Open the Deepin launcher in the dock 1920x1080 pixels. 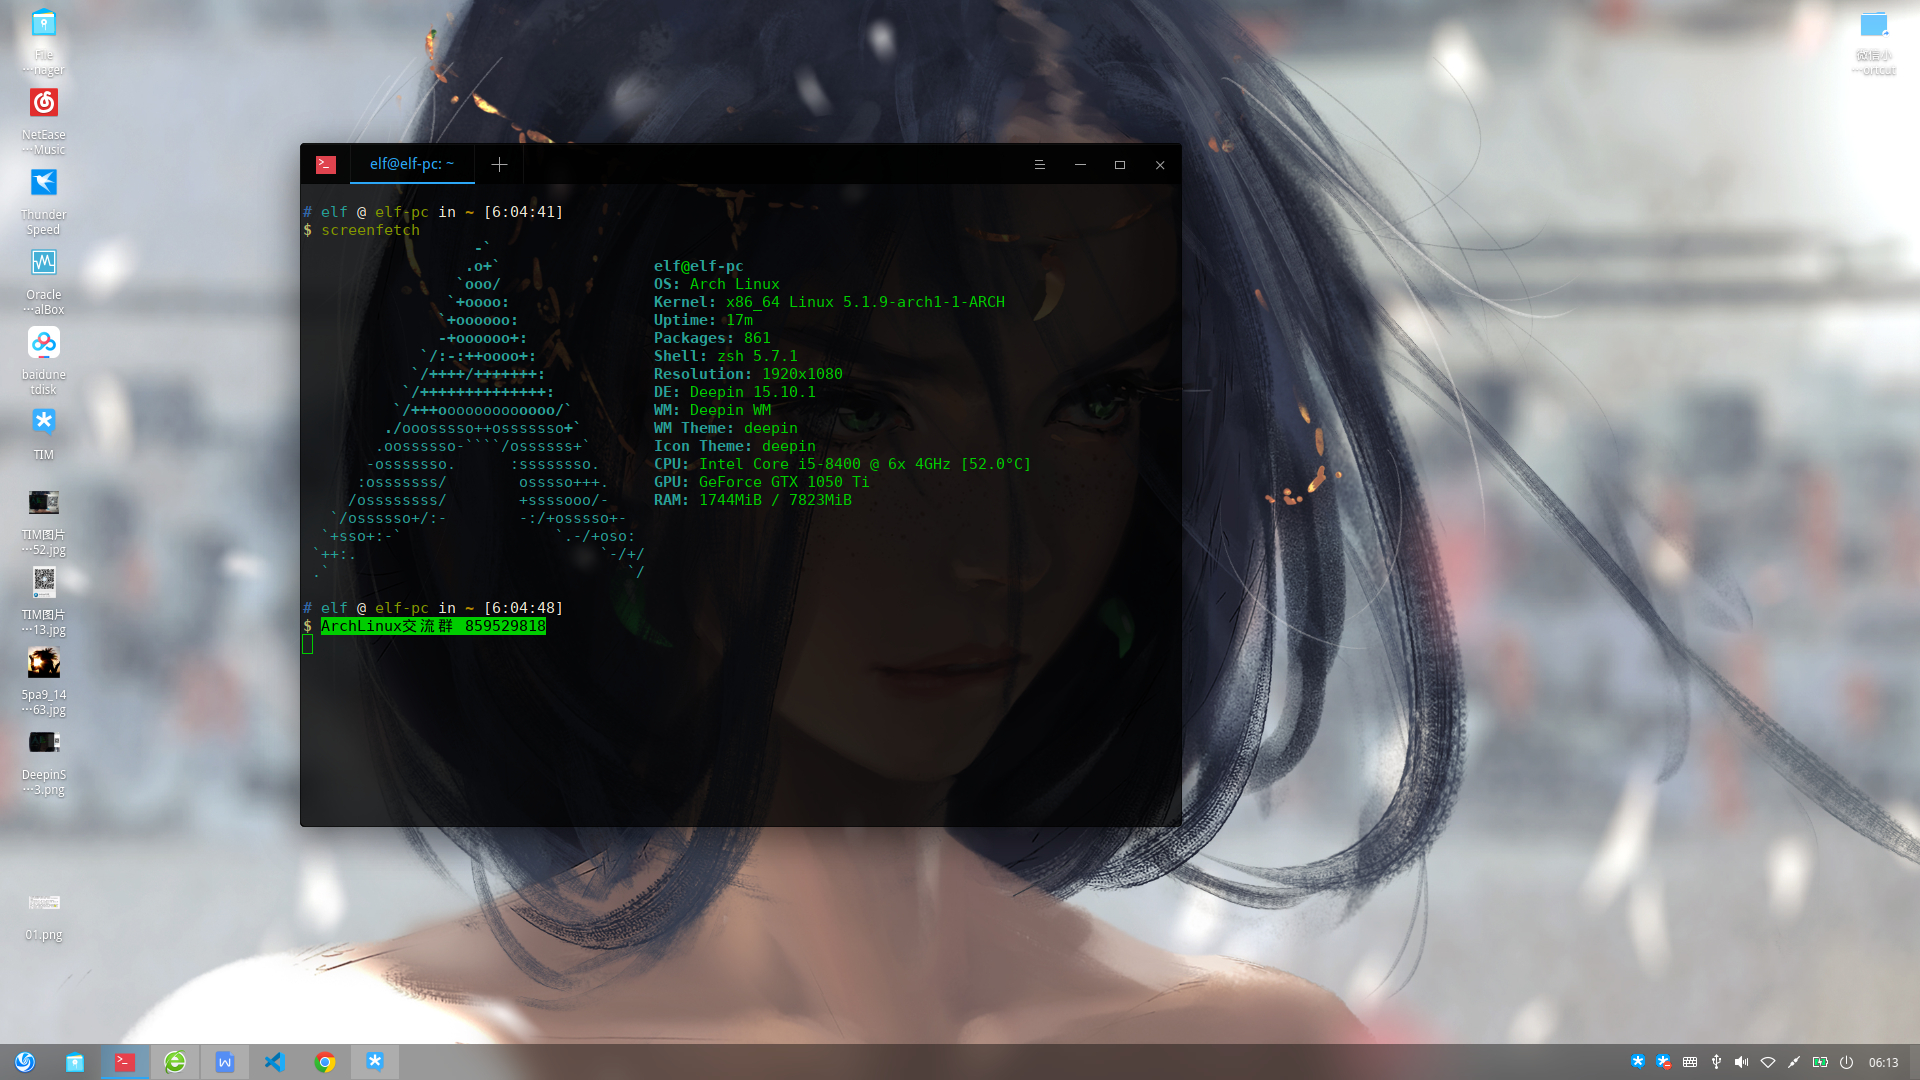tap(25, 1062)
